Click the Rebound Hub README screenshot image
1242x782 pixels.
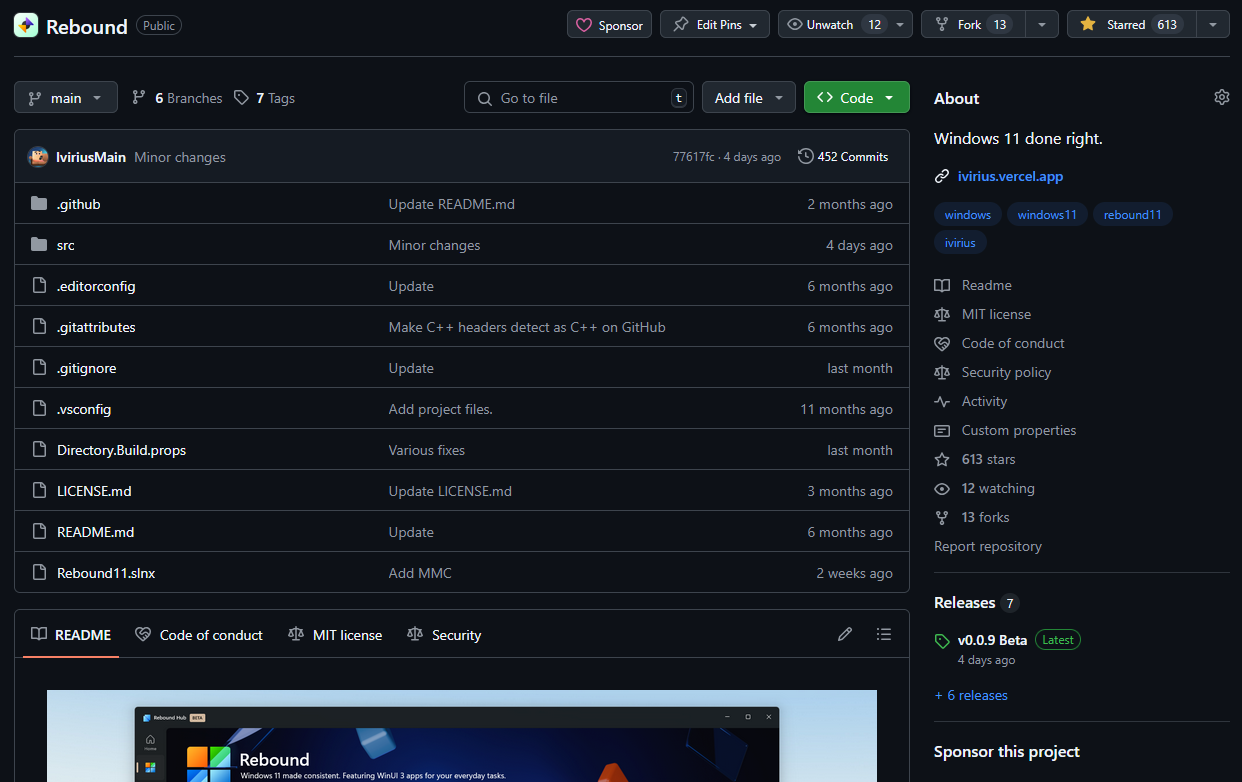(462, 736)
